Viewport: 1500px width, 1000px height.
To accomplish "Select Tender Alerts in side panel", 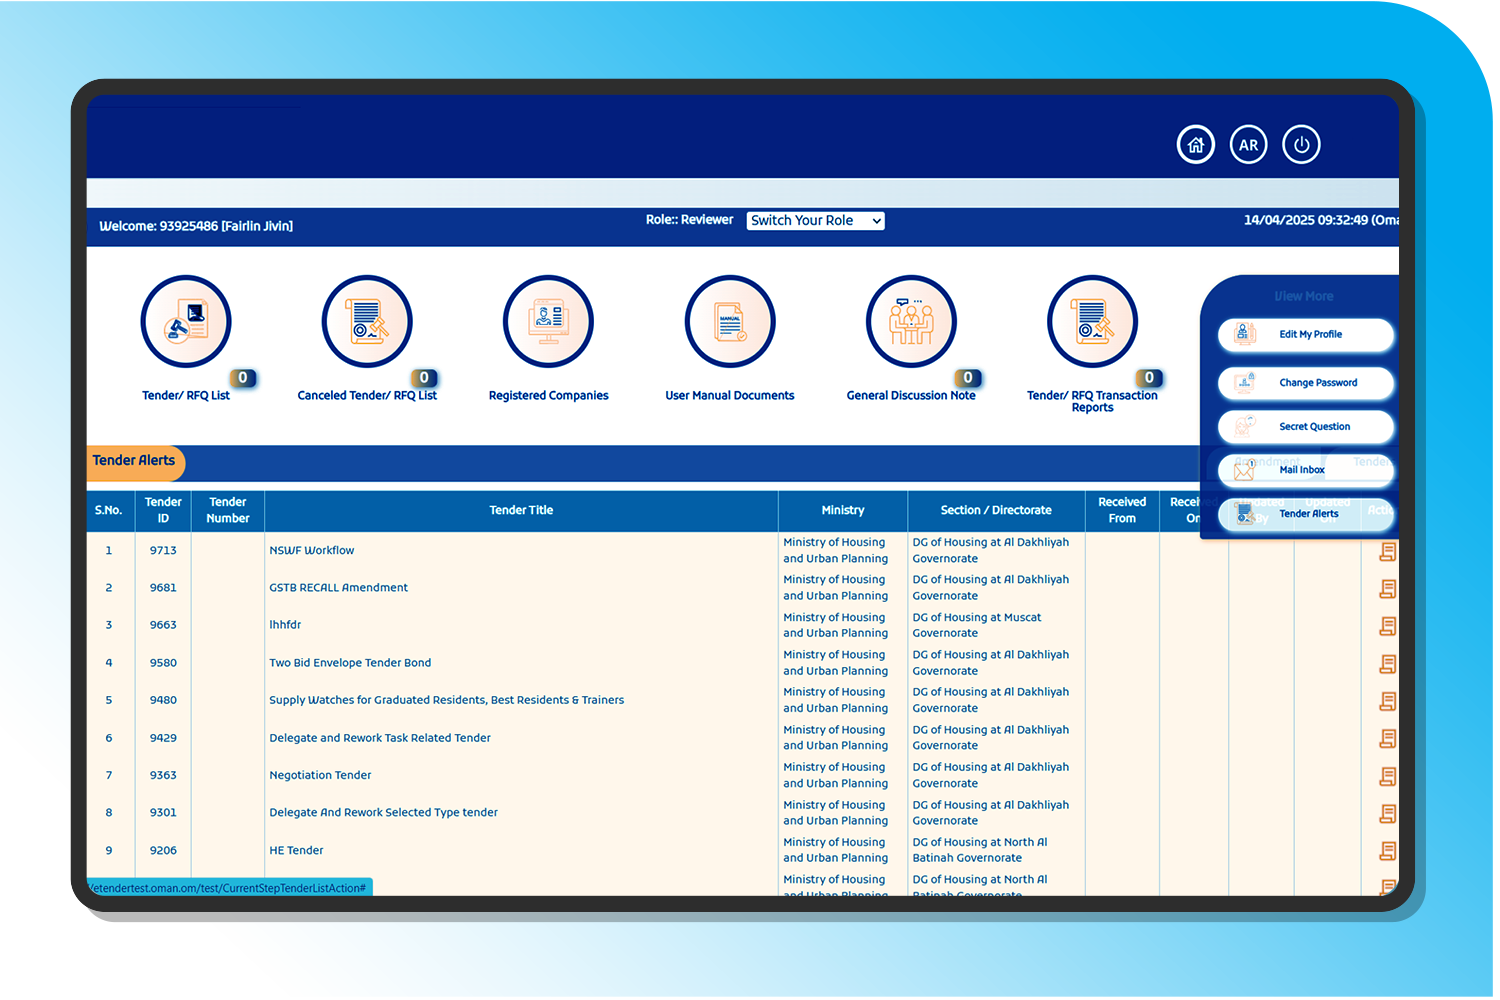I will pos(1305,514).
